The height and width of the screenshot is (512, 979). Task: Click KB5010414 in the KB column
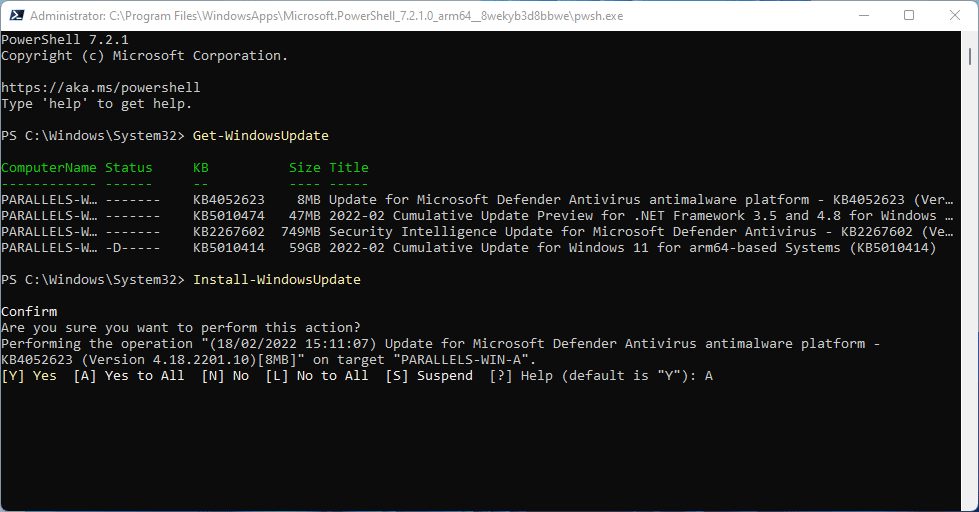(229, 248)
